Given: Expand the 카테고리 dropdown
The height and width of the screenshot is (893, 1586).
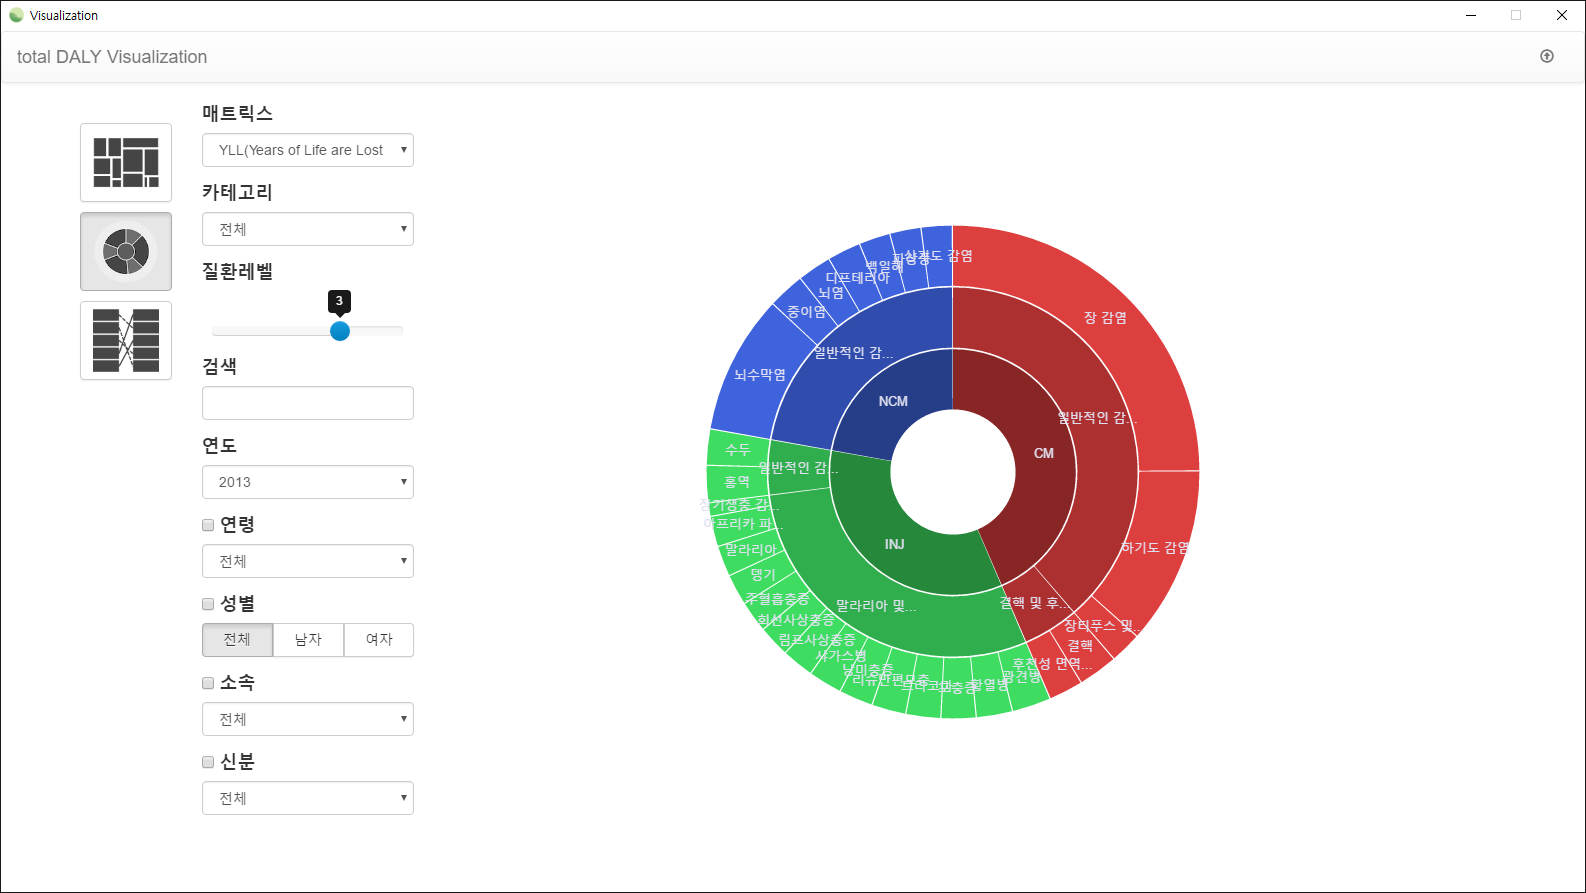Looking at the screenshot, I should click(308, 229).
